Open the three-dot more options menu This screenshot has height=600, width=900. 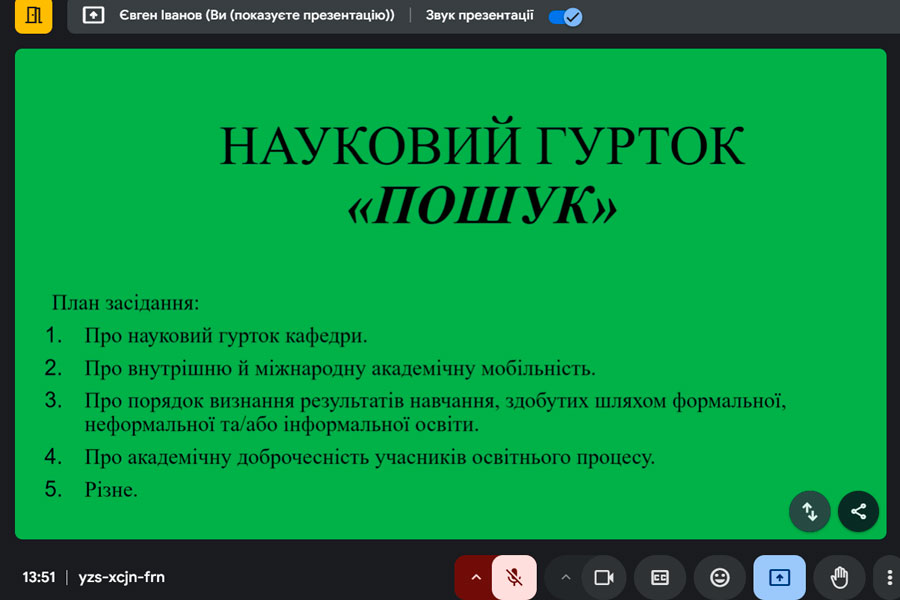[889, 577]
